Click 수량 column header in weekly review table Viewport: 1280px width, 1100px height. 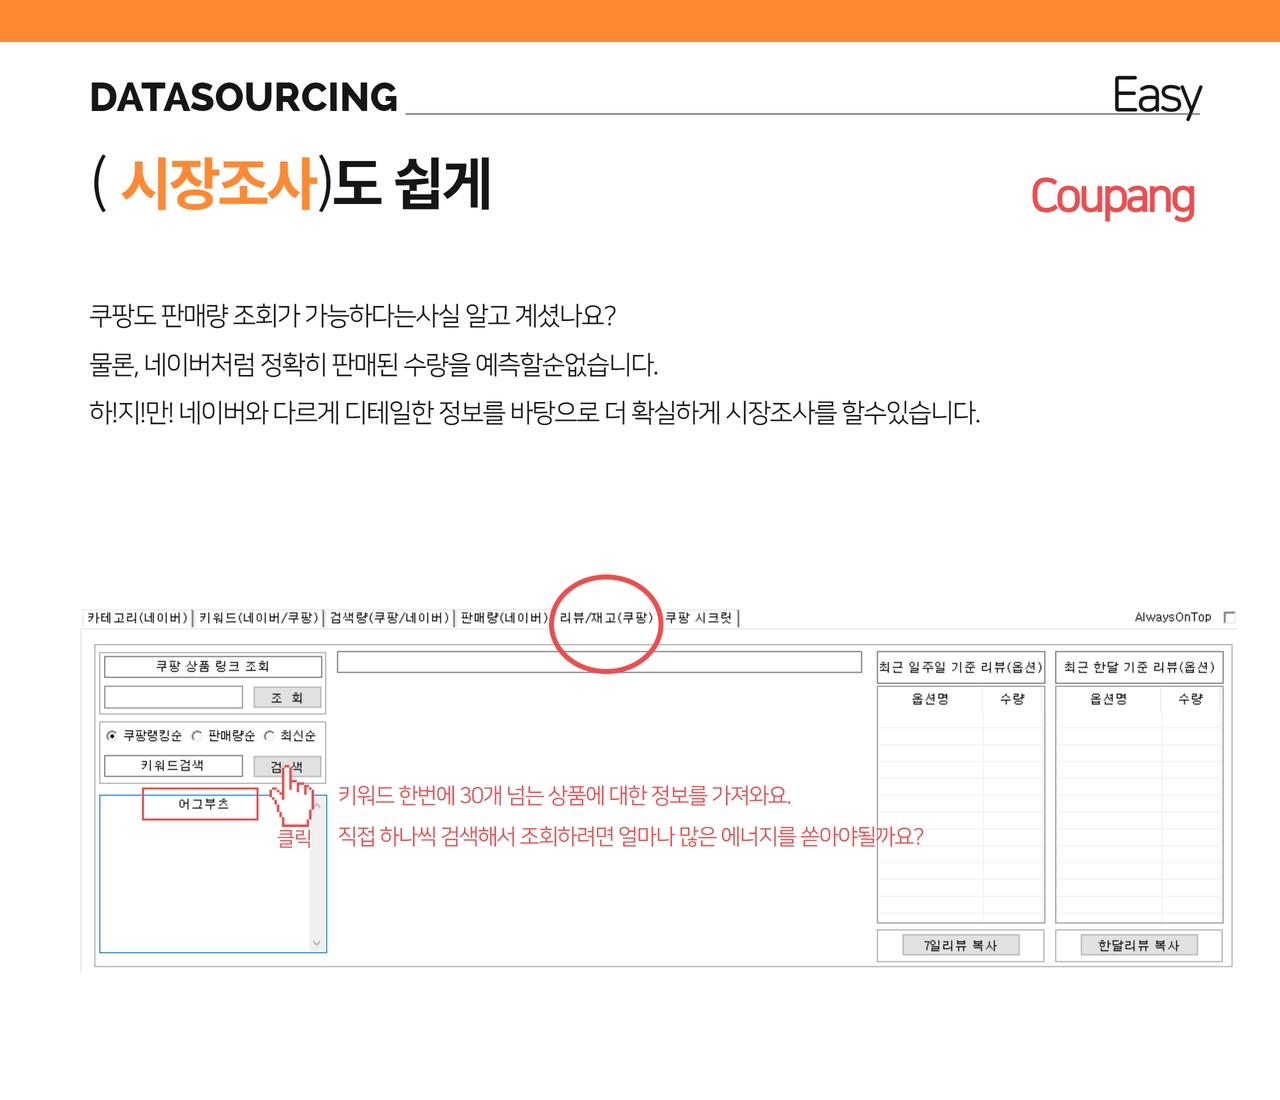tap(1012, 699)
